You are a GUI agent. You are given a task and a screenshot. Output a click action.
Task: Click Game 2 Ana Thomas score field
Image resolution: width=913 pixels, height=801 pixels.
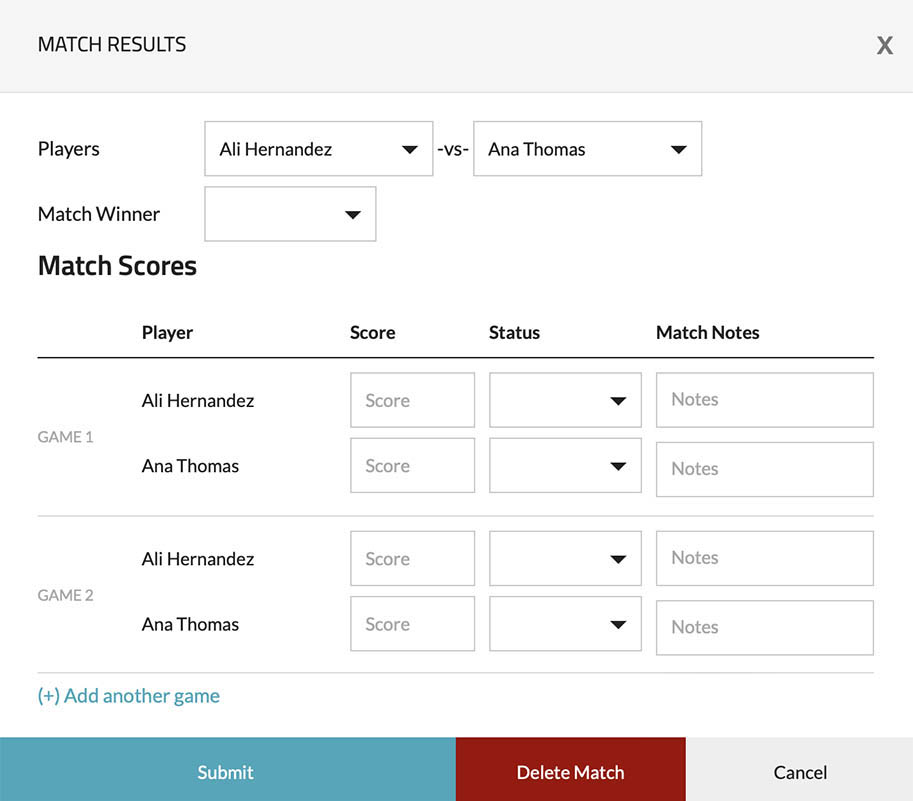[x=412, y=625]
